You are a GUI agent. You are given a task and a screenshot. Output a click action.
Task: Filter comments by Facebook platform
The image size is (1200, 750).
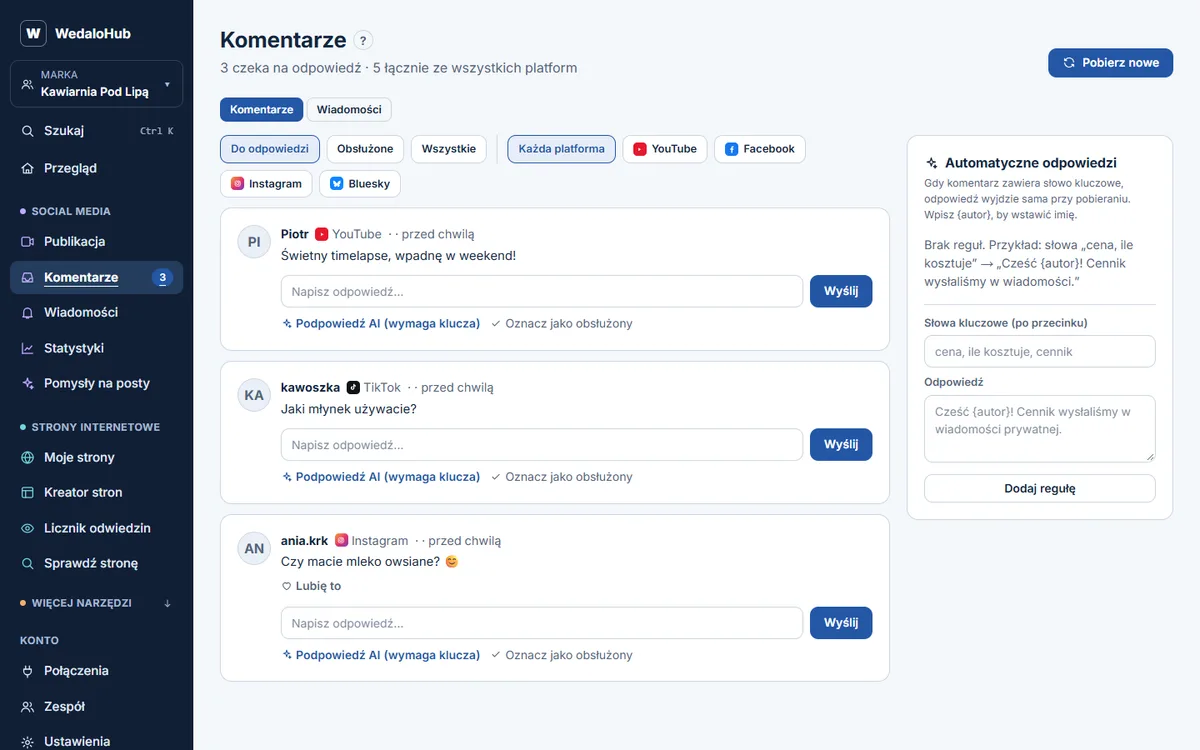pos(760,149)
